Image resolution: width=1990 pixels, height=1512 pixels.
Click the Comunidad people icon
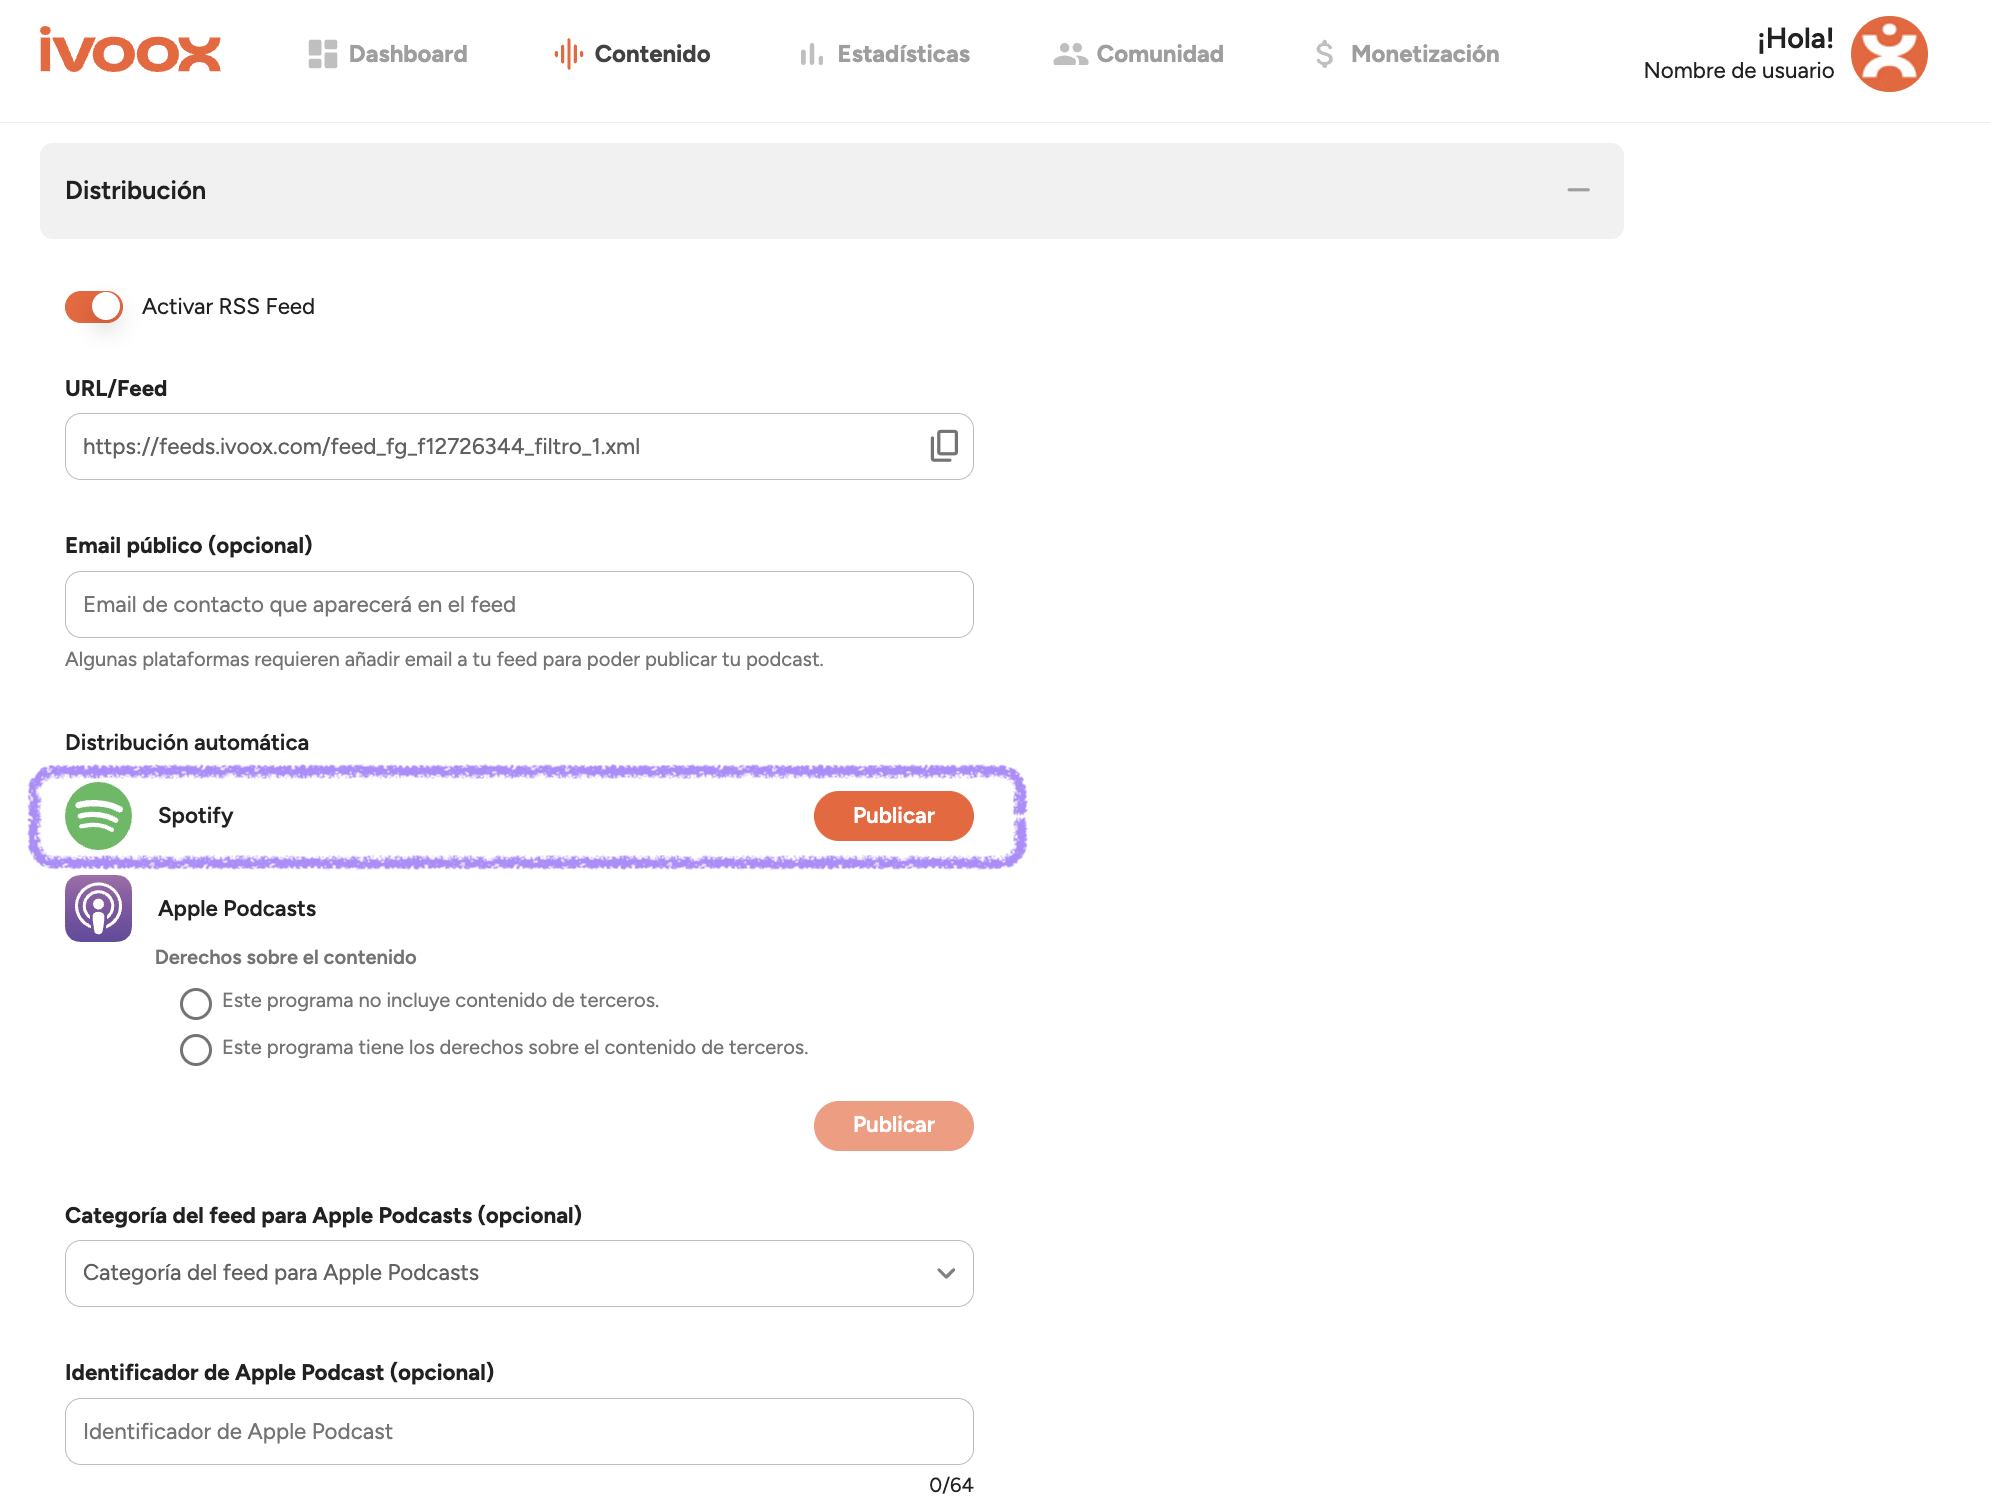1070,54
